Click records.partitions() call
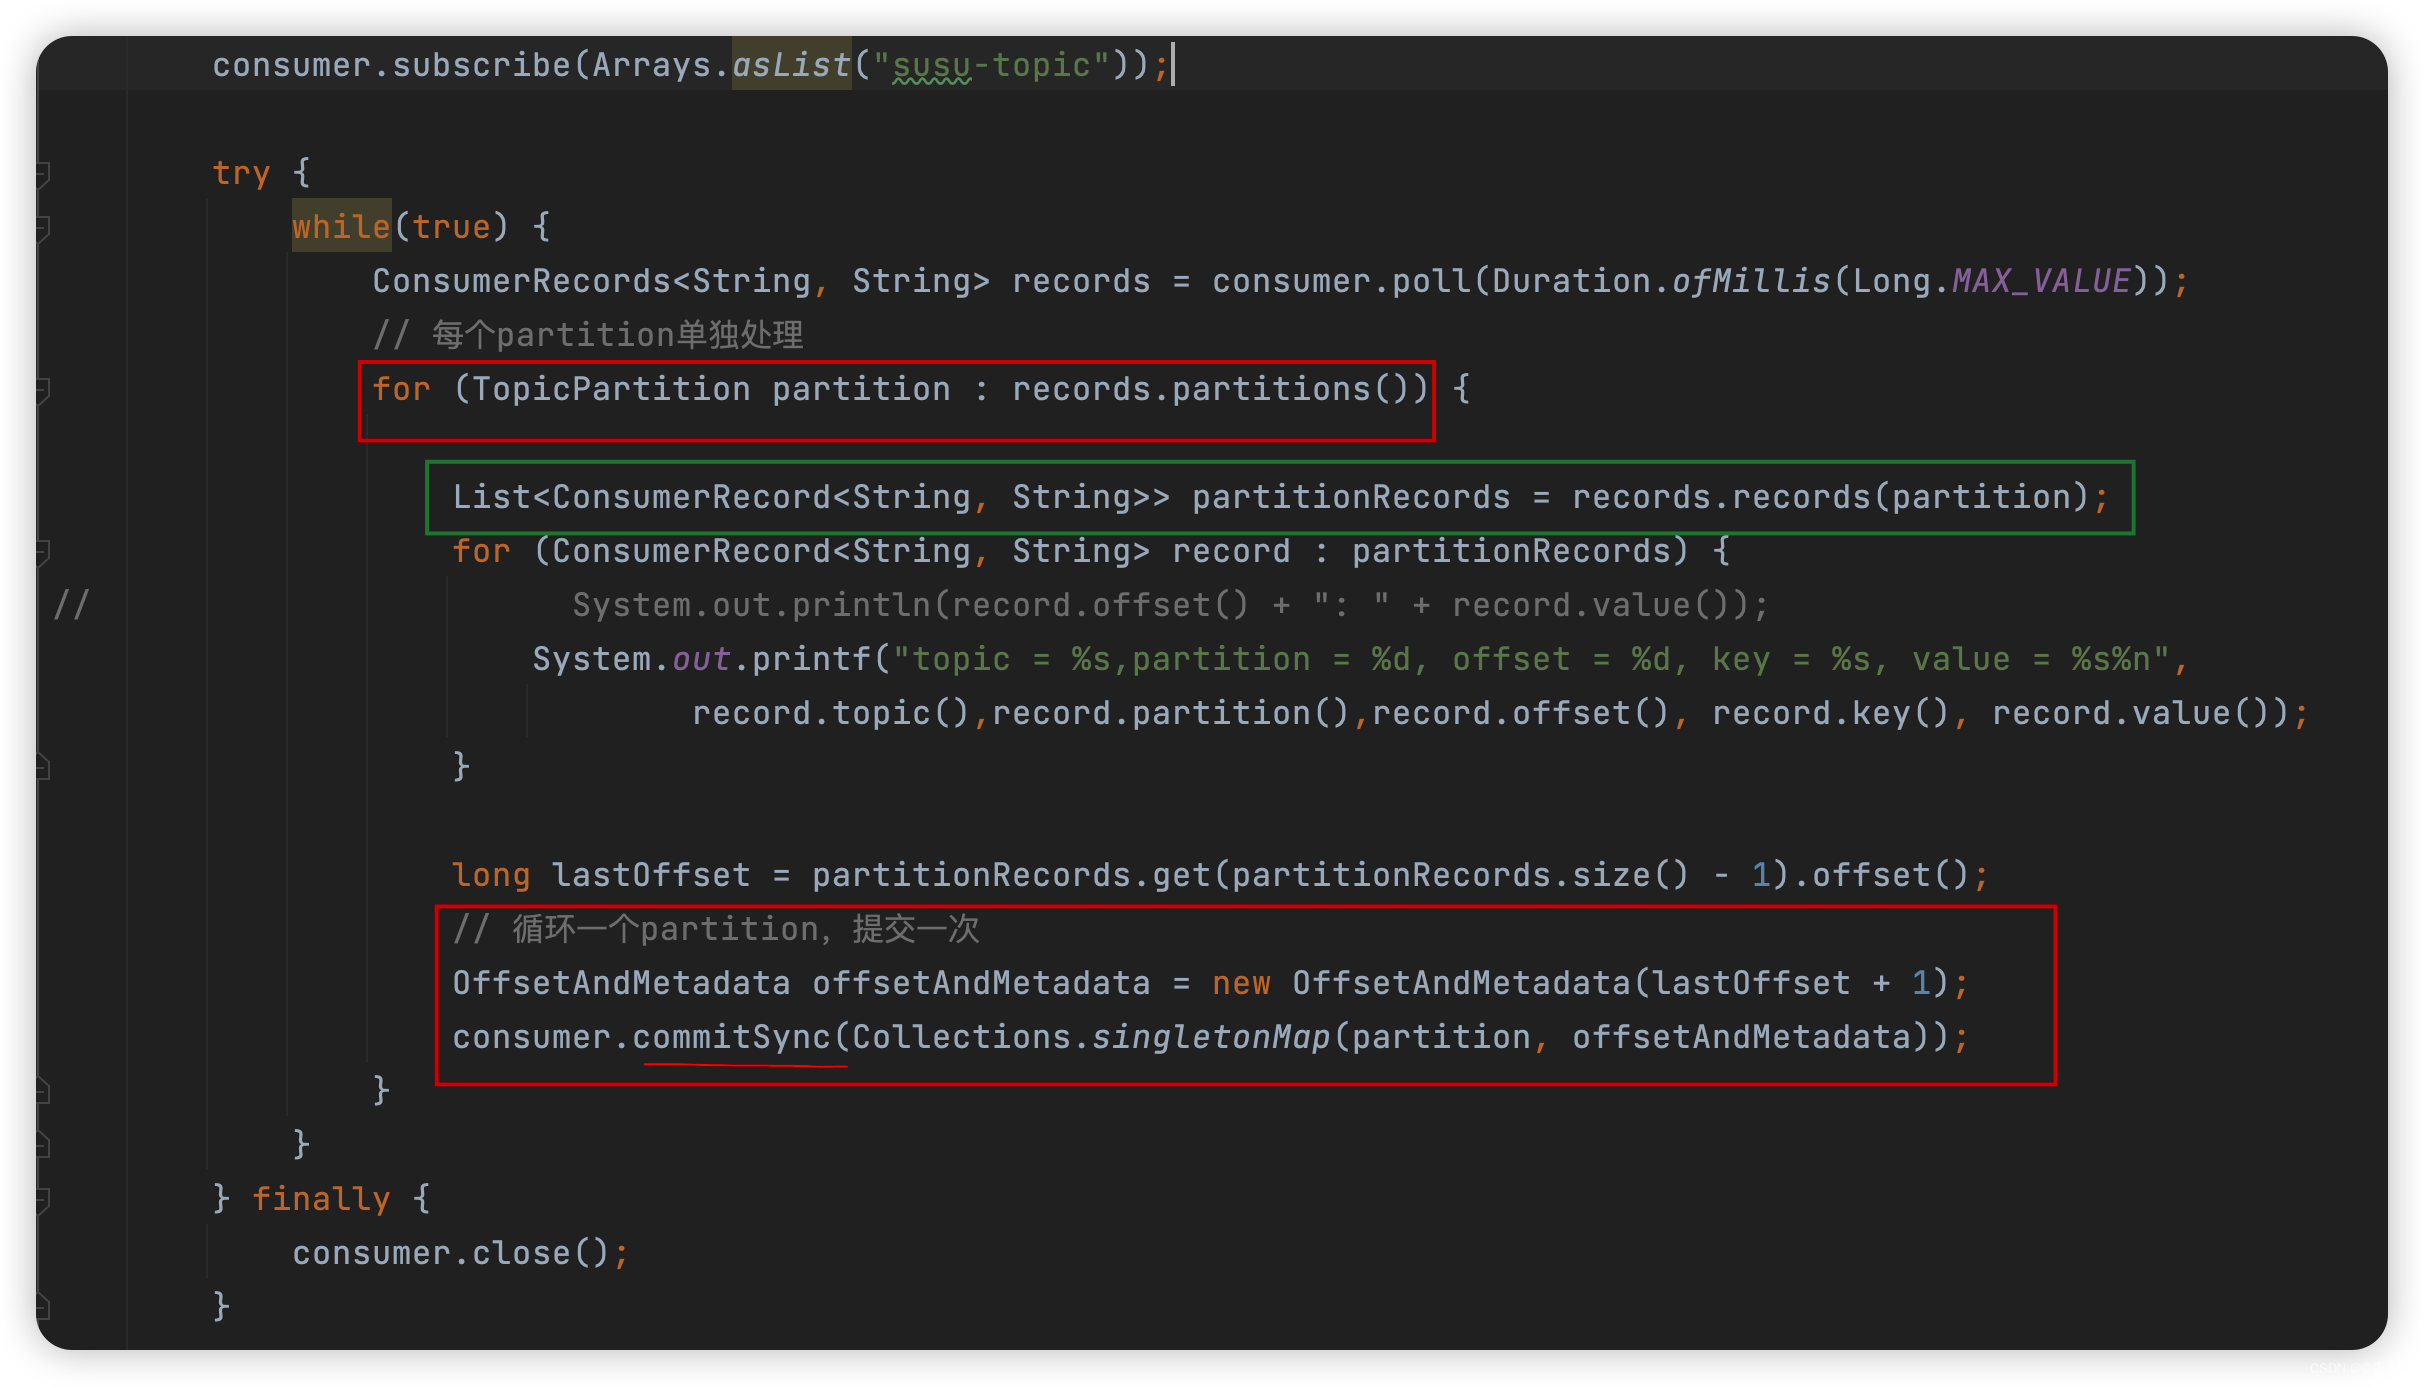2424x1386 pixels. click(x=1211, y=390)
